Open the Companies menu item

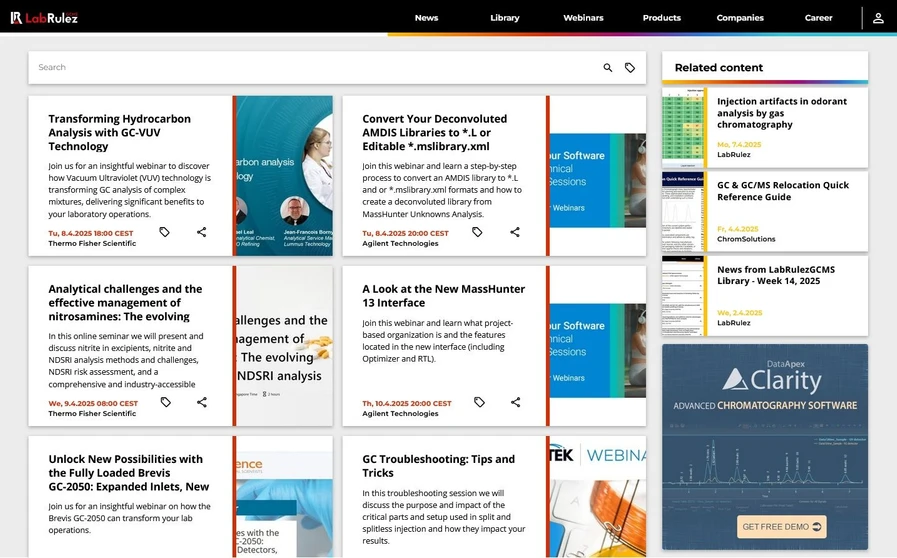(740, 18)
